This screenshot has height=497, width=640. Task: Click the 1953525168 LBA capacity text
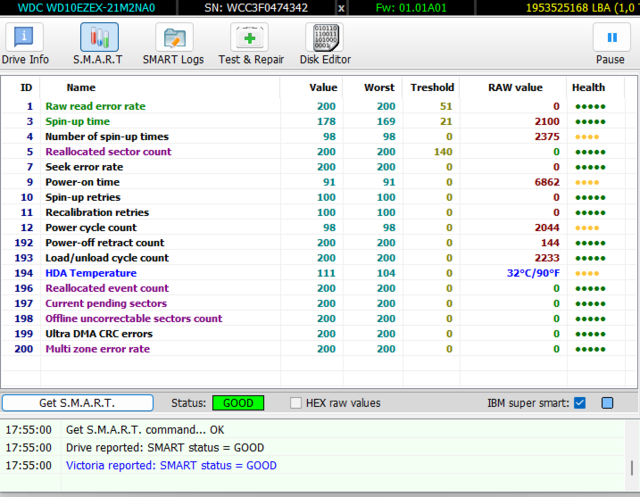(x=582, y=8)
